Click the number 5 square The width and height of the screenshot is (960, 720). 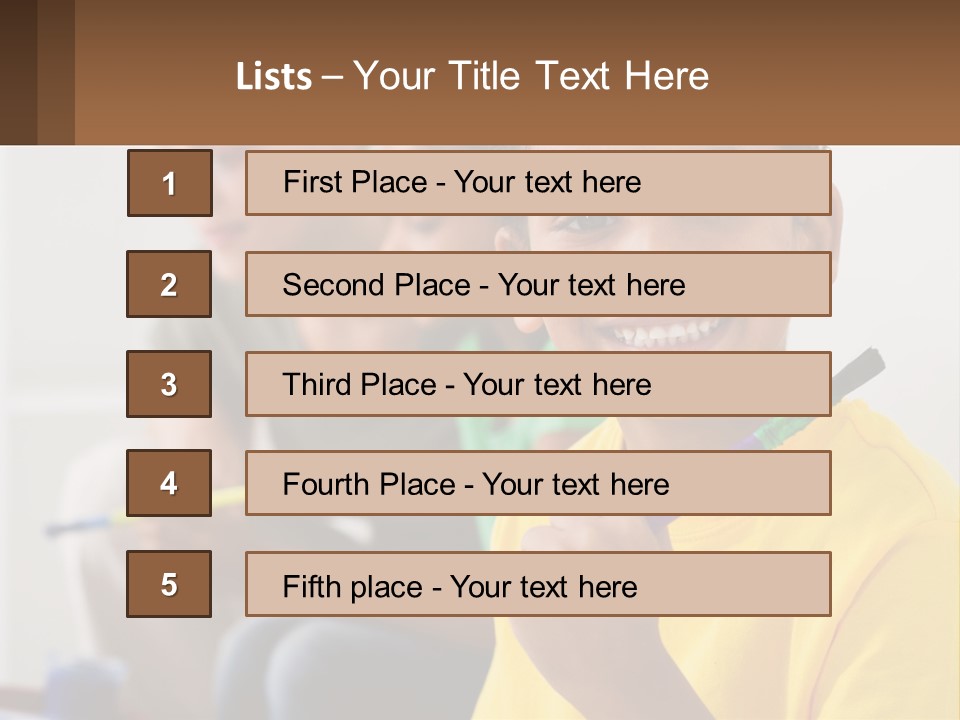(x=169, y=584)
